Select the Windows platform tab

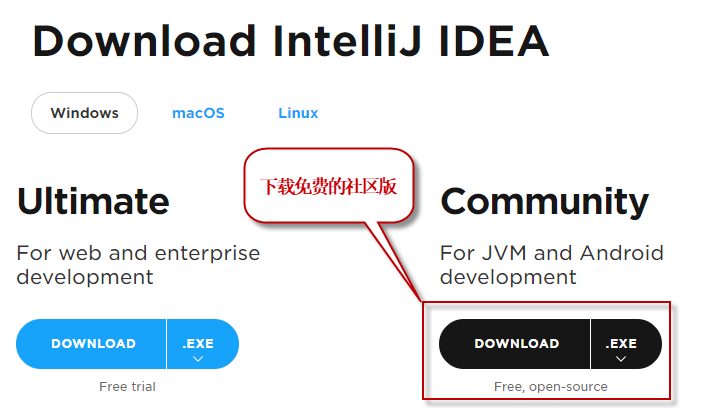(84, 113)
